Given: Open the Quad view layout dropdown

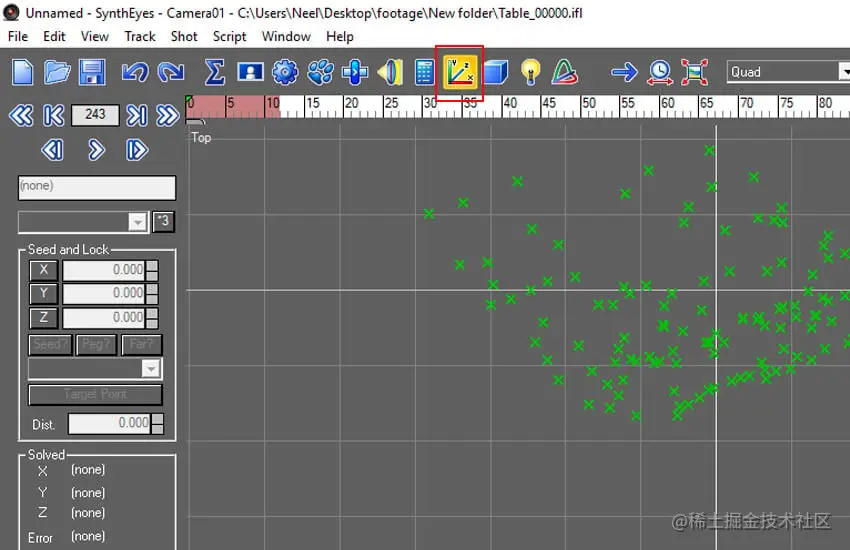Looking at the screenshot, I should click(x=789, y=72).
